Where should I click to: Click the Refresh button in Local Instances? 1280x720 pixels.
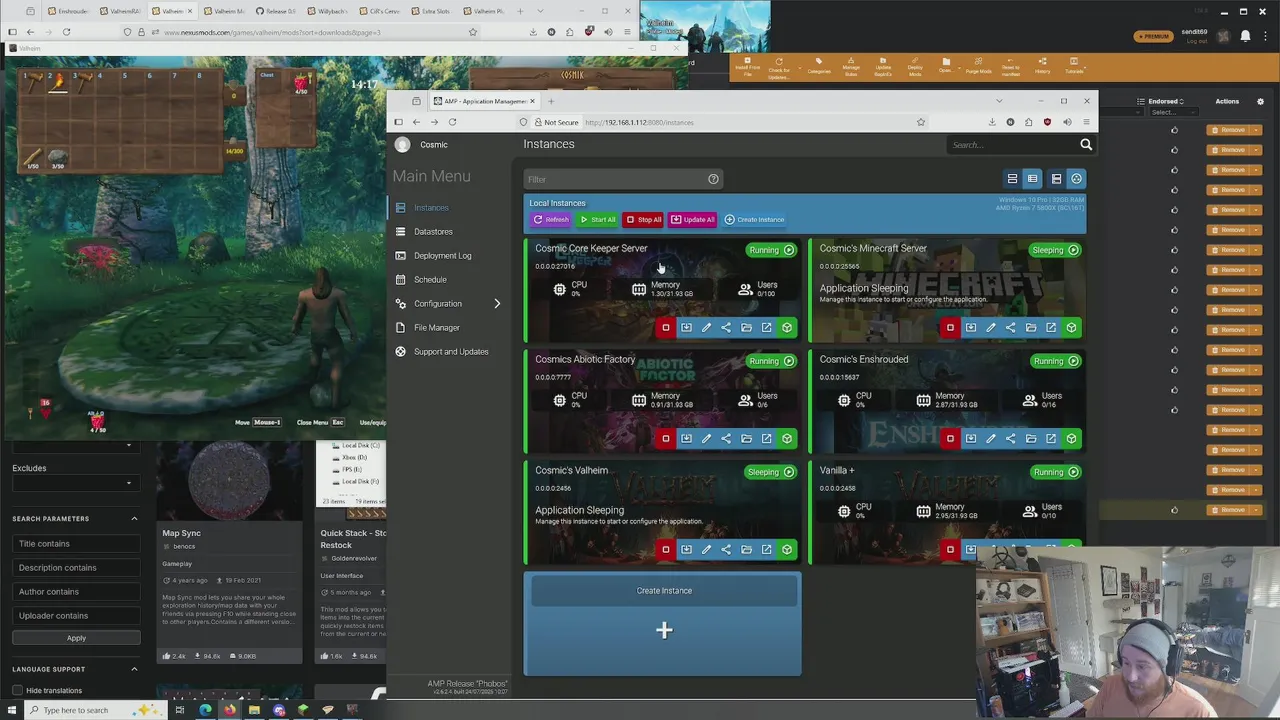[x=551, y=220]
